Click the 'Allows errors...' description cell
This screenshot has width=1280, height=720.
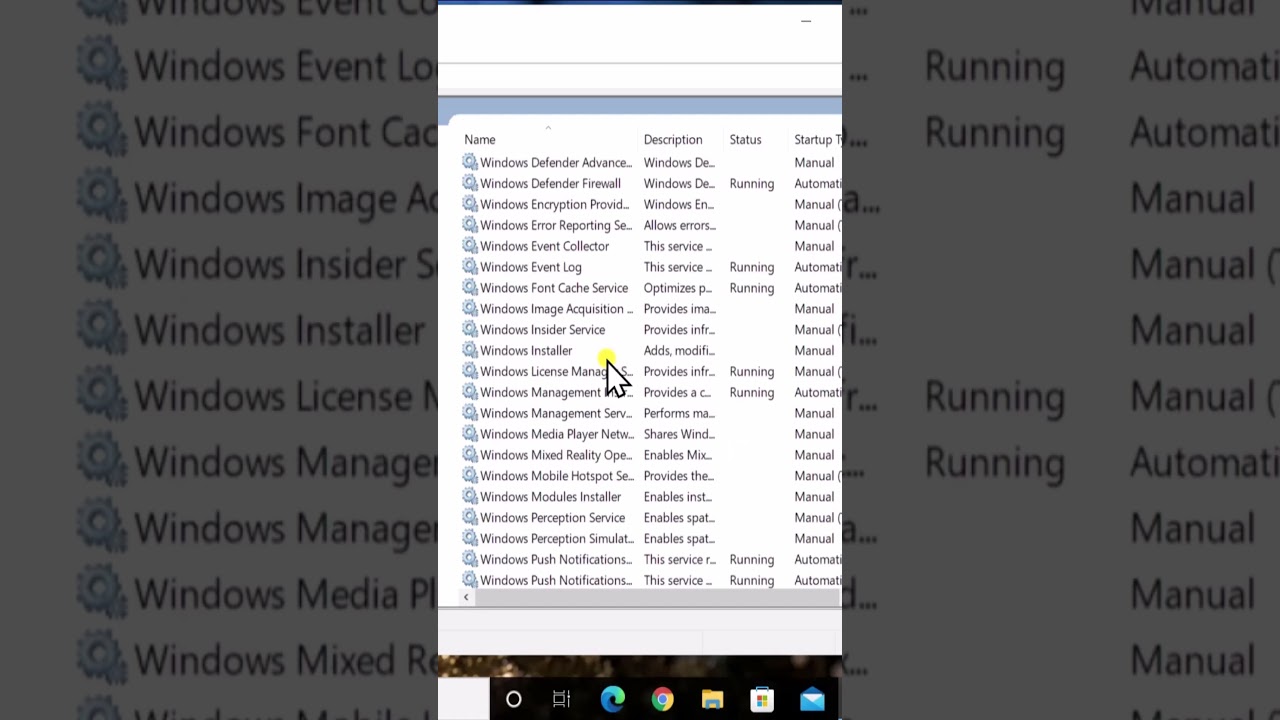(x=680, y=225)
